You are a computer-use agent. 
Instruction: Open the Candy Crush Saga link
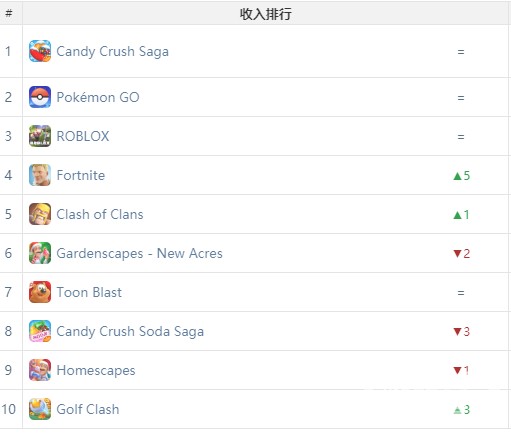[x=113, y=52]
